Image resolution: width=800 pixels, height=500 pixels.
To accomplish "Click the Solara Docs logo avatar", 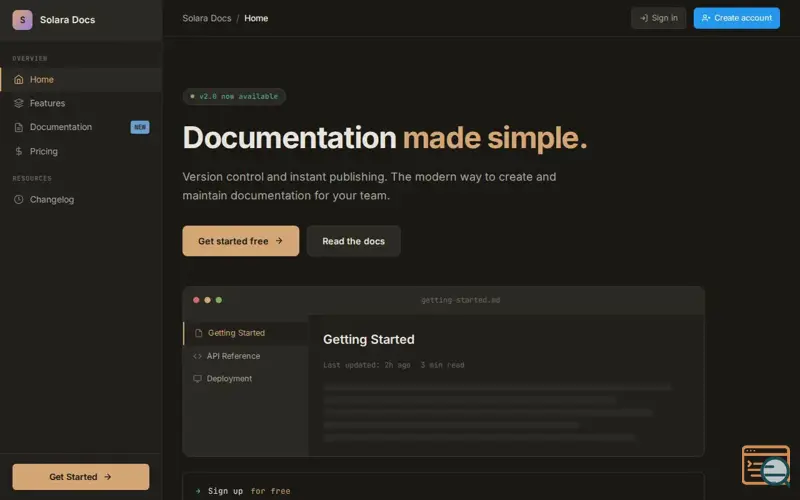I will pyautogui.click(x=22, y=20).
